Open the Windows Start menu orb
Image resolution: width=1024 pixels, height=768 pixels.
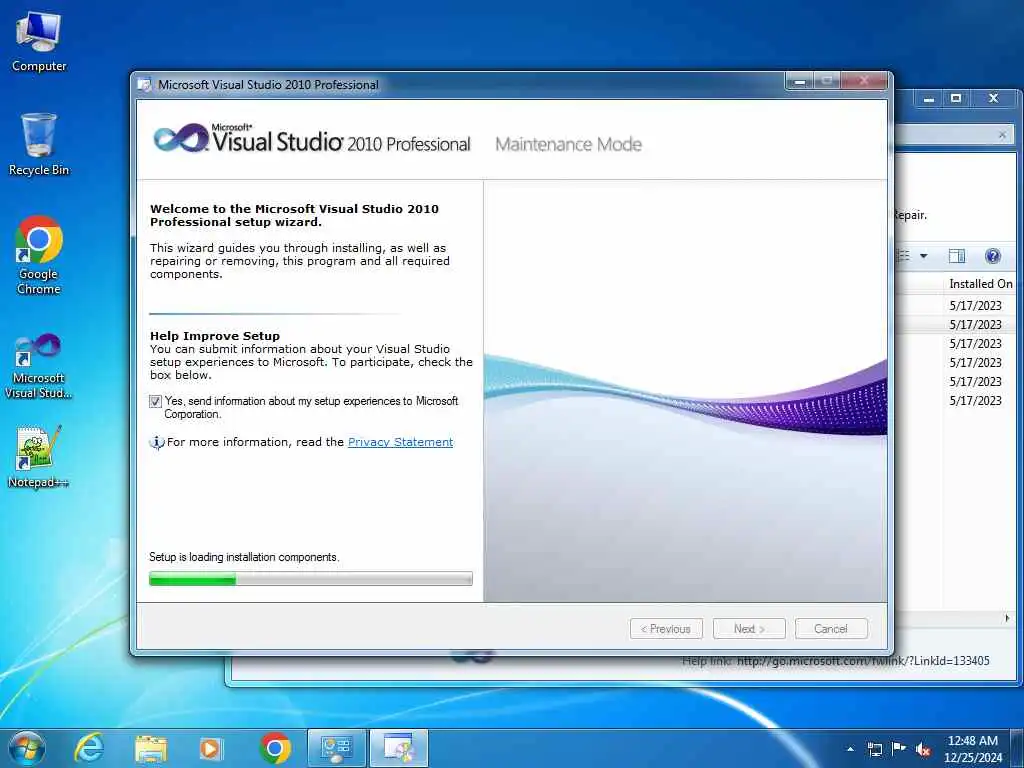click(27, 748)
